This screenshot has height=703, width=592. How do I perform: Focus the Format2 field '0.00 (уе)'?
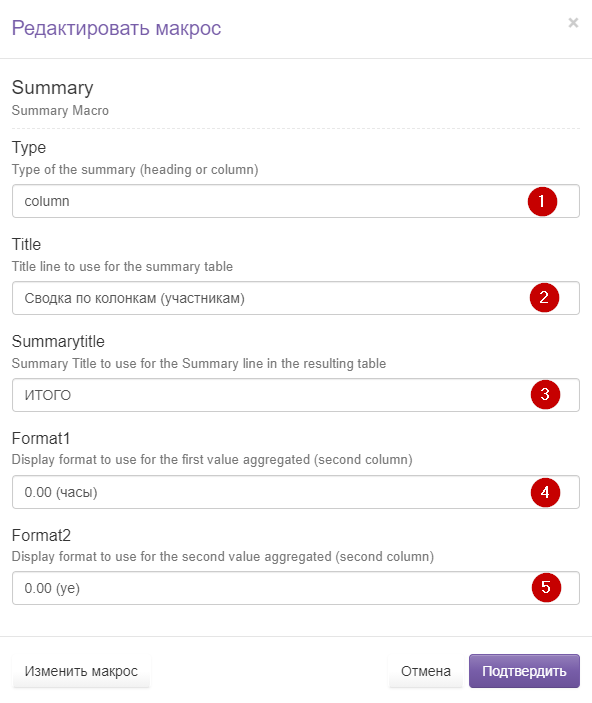pyautogui.click(x=296, y=588)
